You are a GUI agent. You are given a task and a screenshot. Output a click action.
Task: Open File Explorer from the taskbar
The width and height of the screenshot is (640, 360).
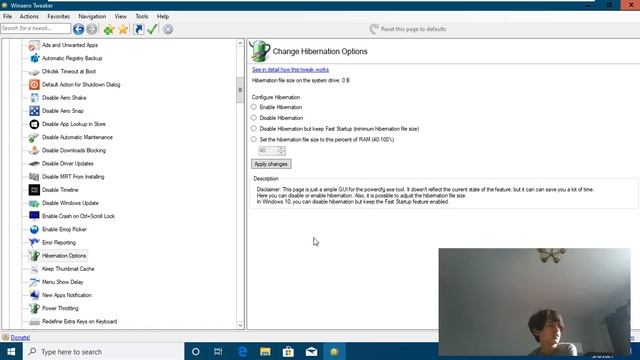[265, 351]
